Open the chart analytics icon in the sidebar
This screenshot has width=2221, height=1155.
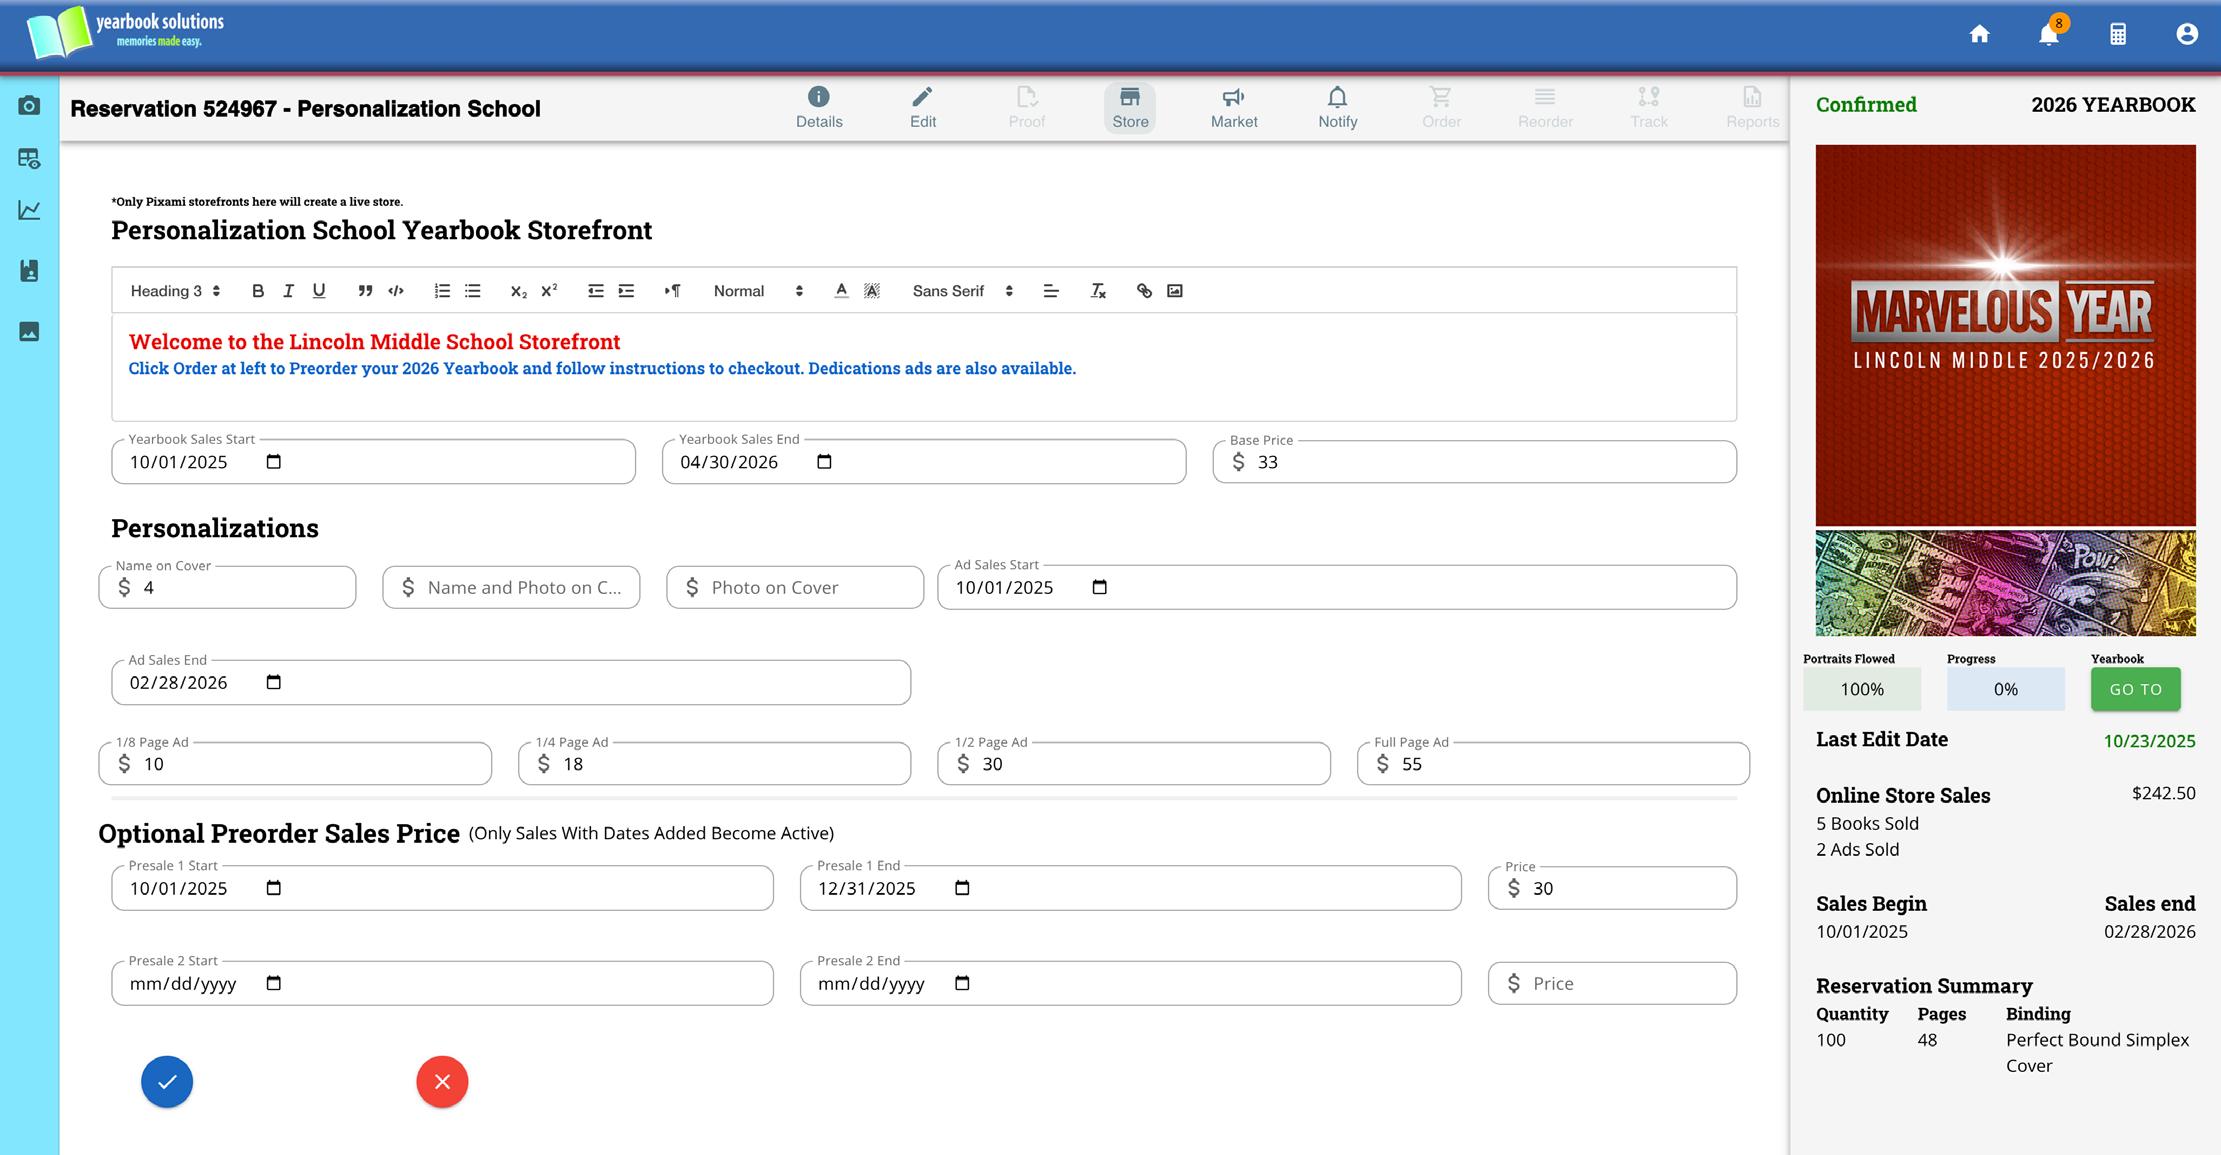pos(29,210)
